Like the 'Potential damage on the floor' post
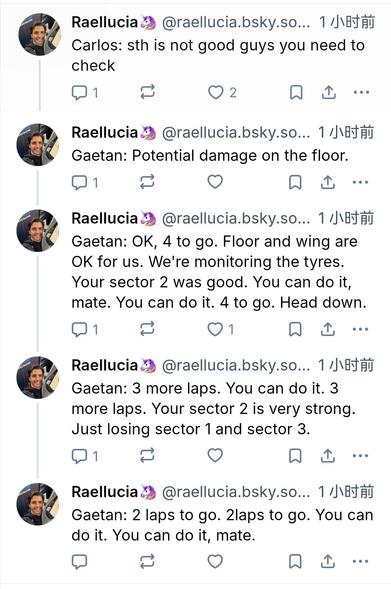 [215, 182]
